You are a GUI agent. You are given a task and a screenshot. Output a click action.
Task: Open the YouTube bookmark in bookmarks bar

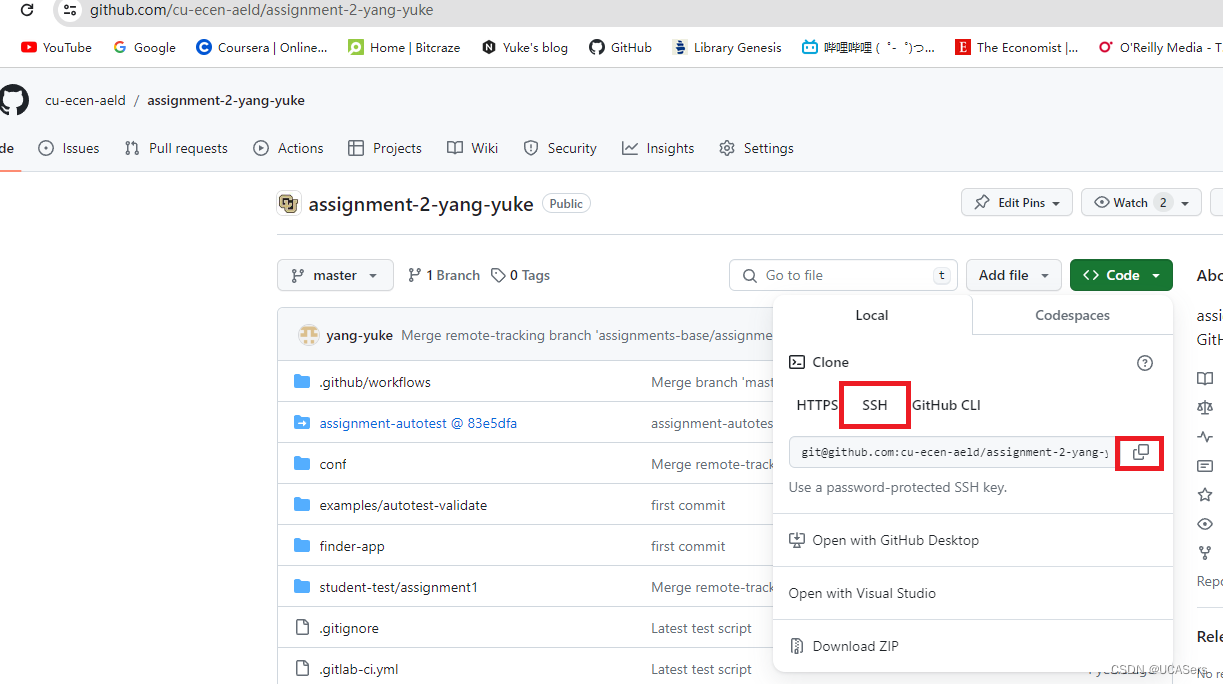pyautogui.click(x=56, y=47)
